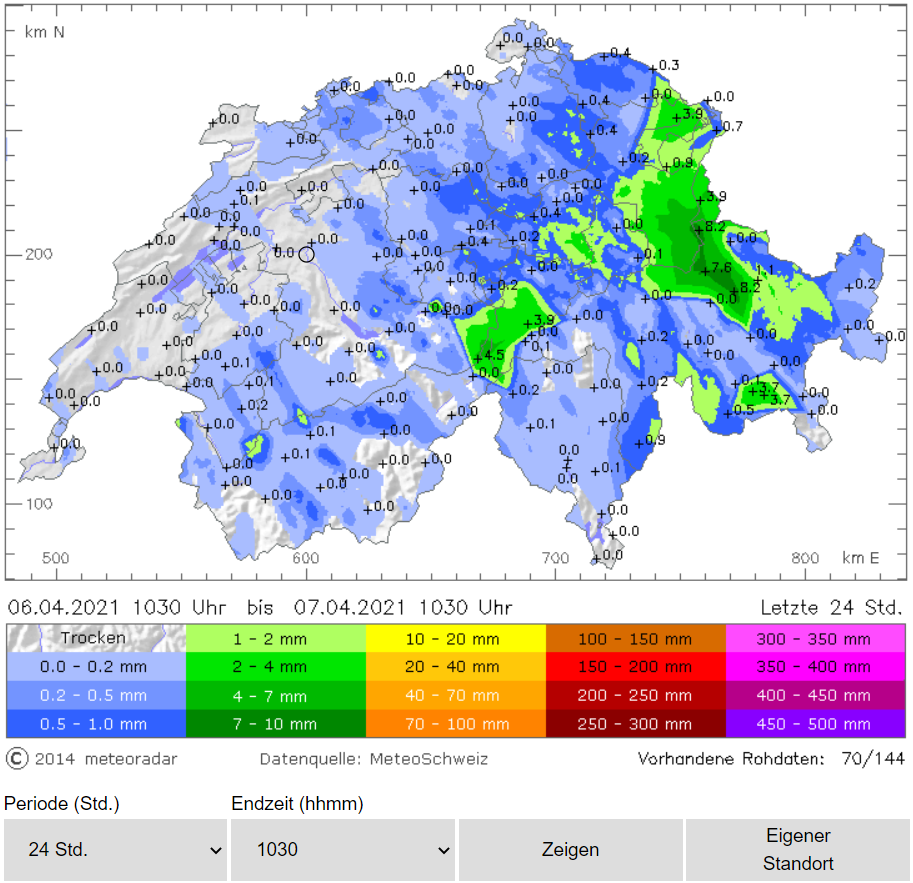Click the circled own-location marker on the map
Image resolution: width=913 pixels, height=883 pixels.
pos(306,254)
